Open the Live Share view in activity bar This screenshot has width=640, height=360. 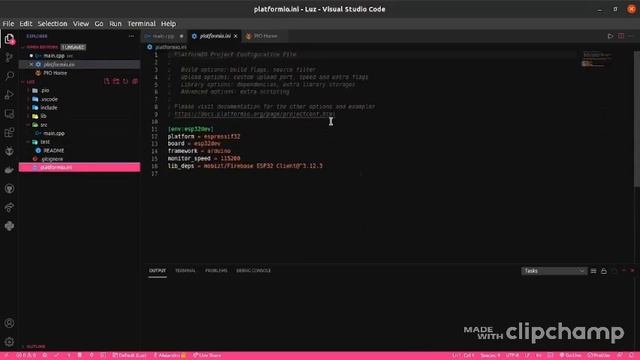pyautogui.click(x=9, y=207)
